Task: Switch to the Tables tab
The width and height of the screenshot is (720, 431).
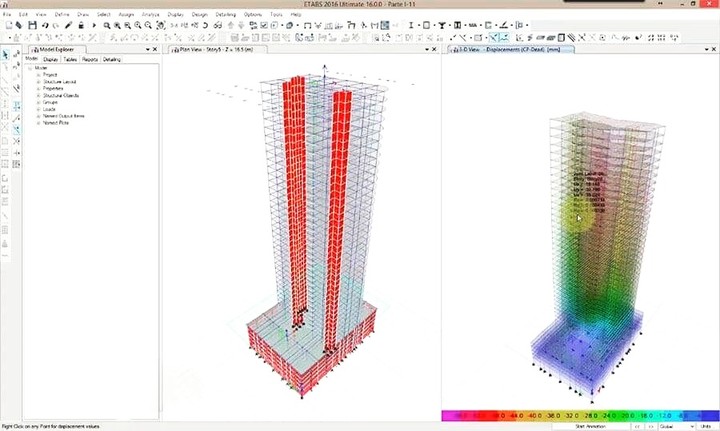Action: (70, 59)
